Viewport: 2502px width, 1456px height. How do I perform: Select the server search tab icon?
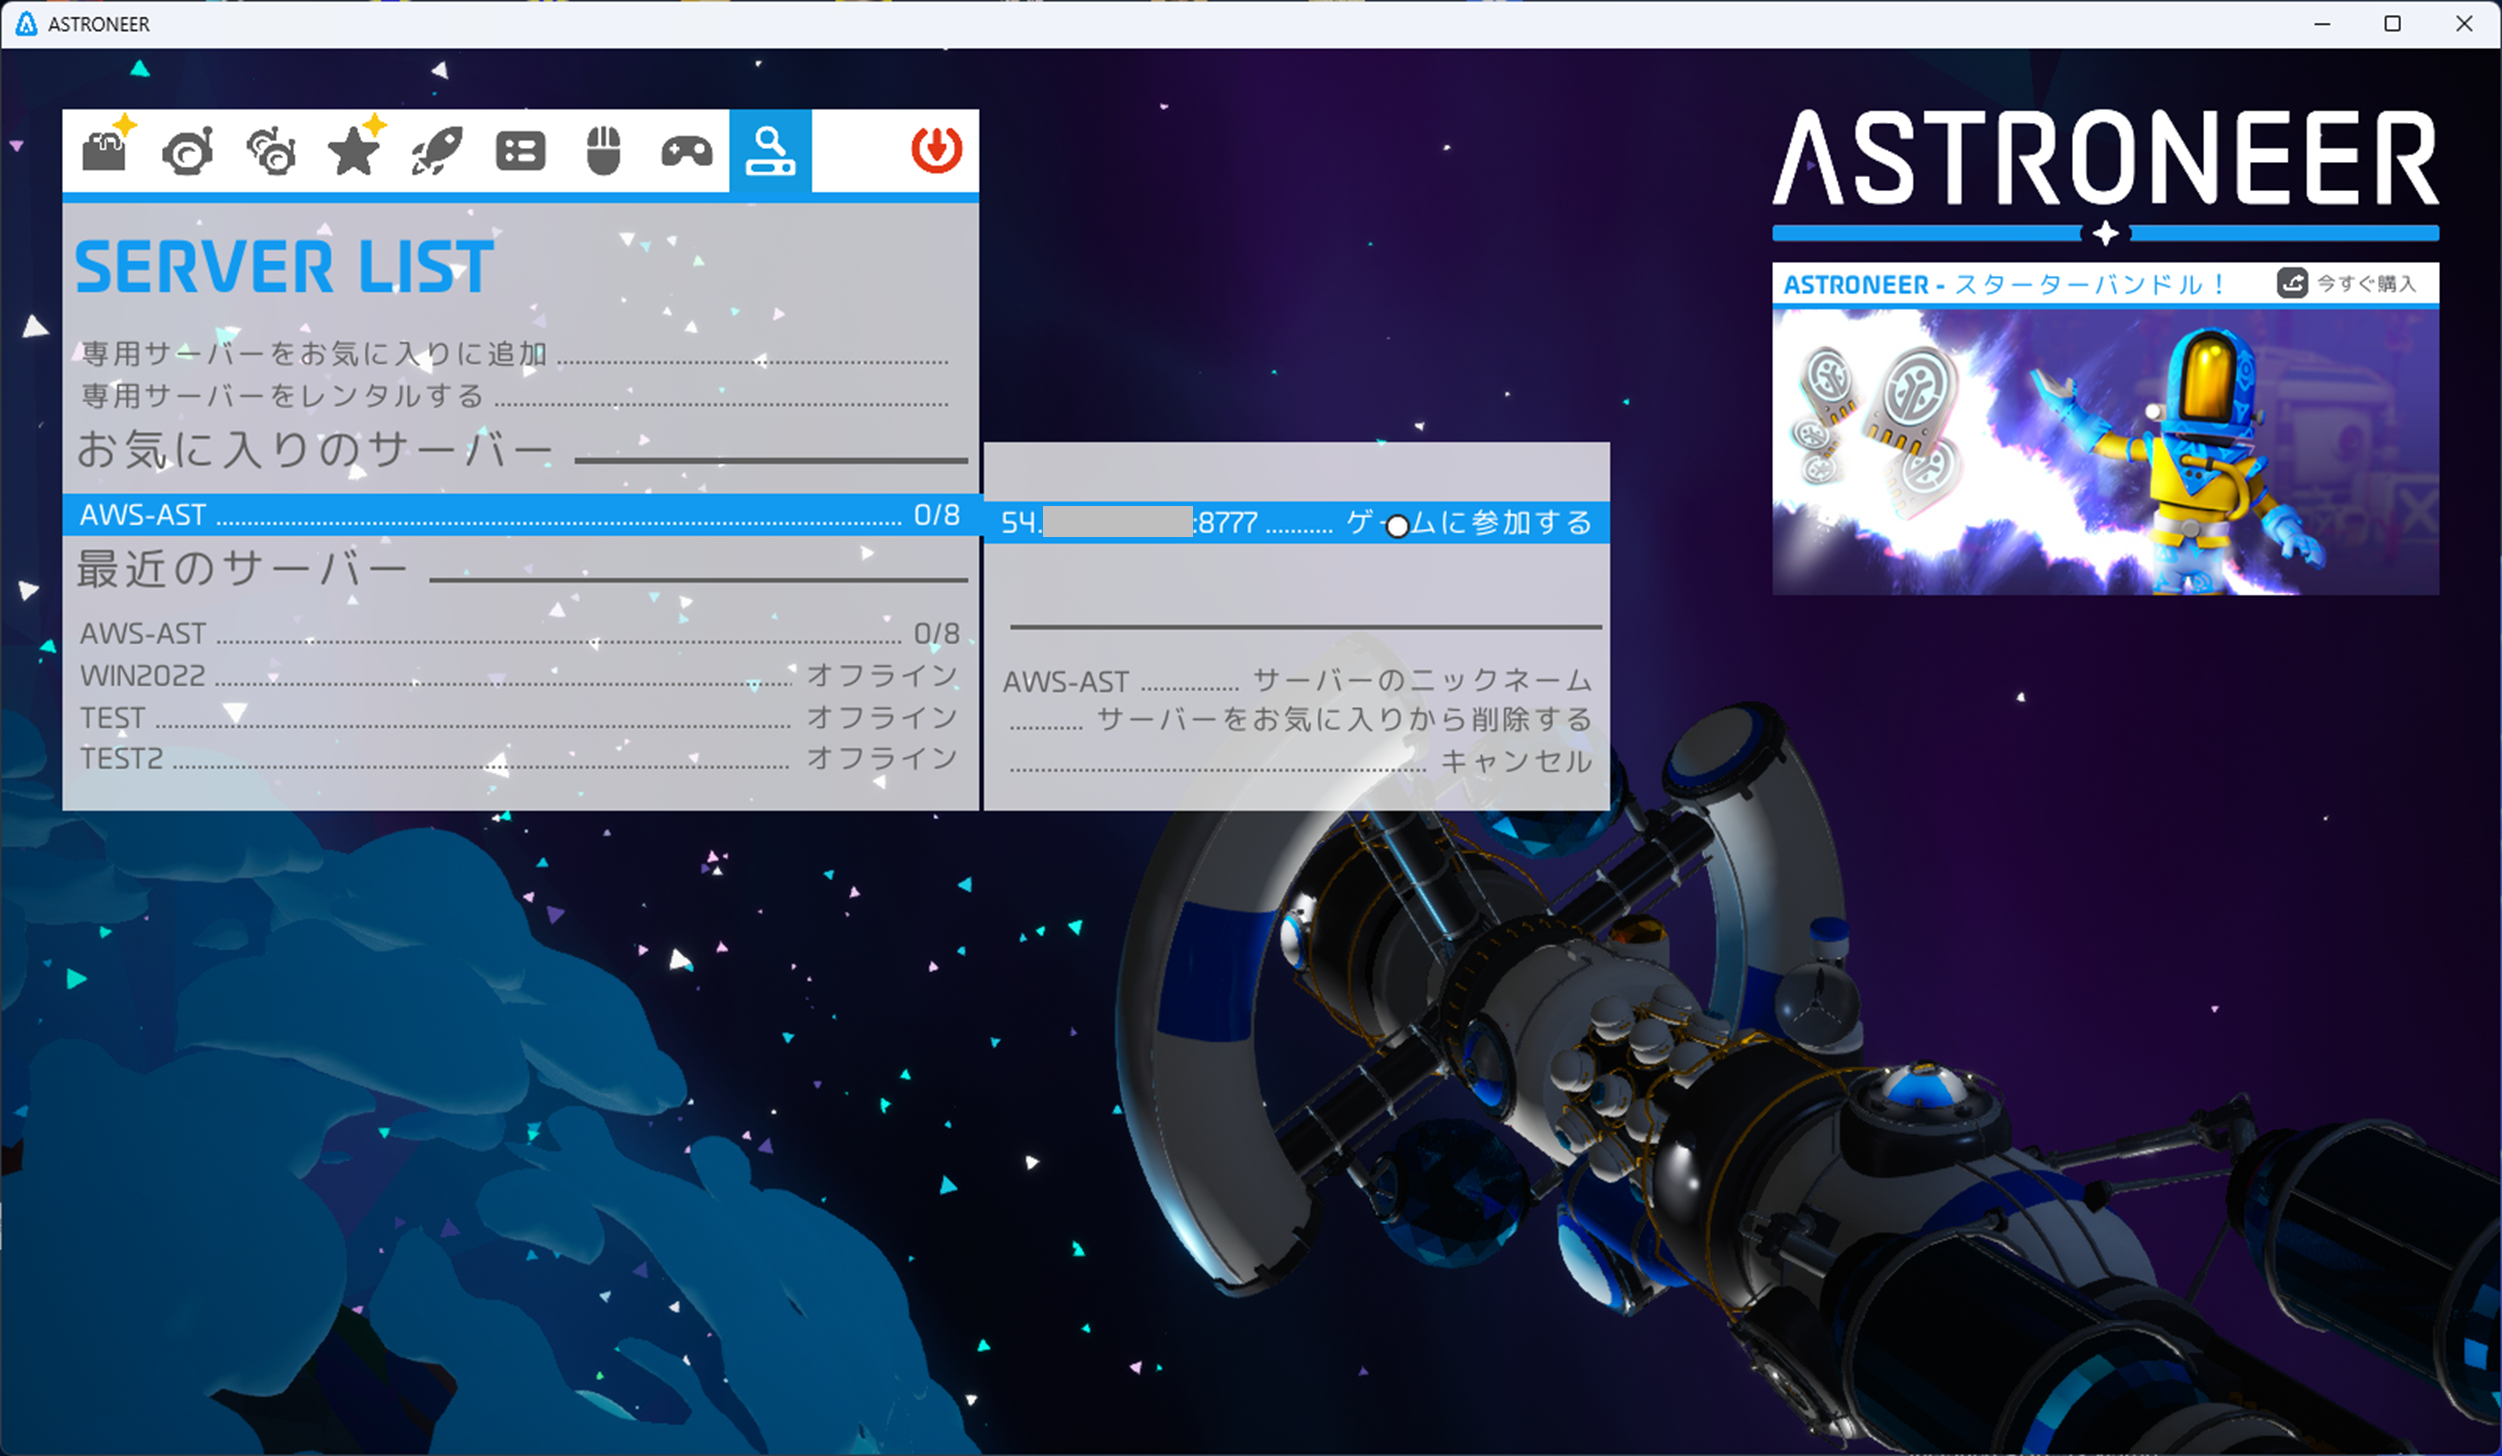tap(770, 151)
